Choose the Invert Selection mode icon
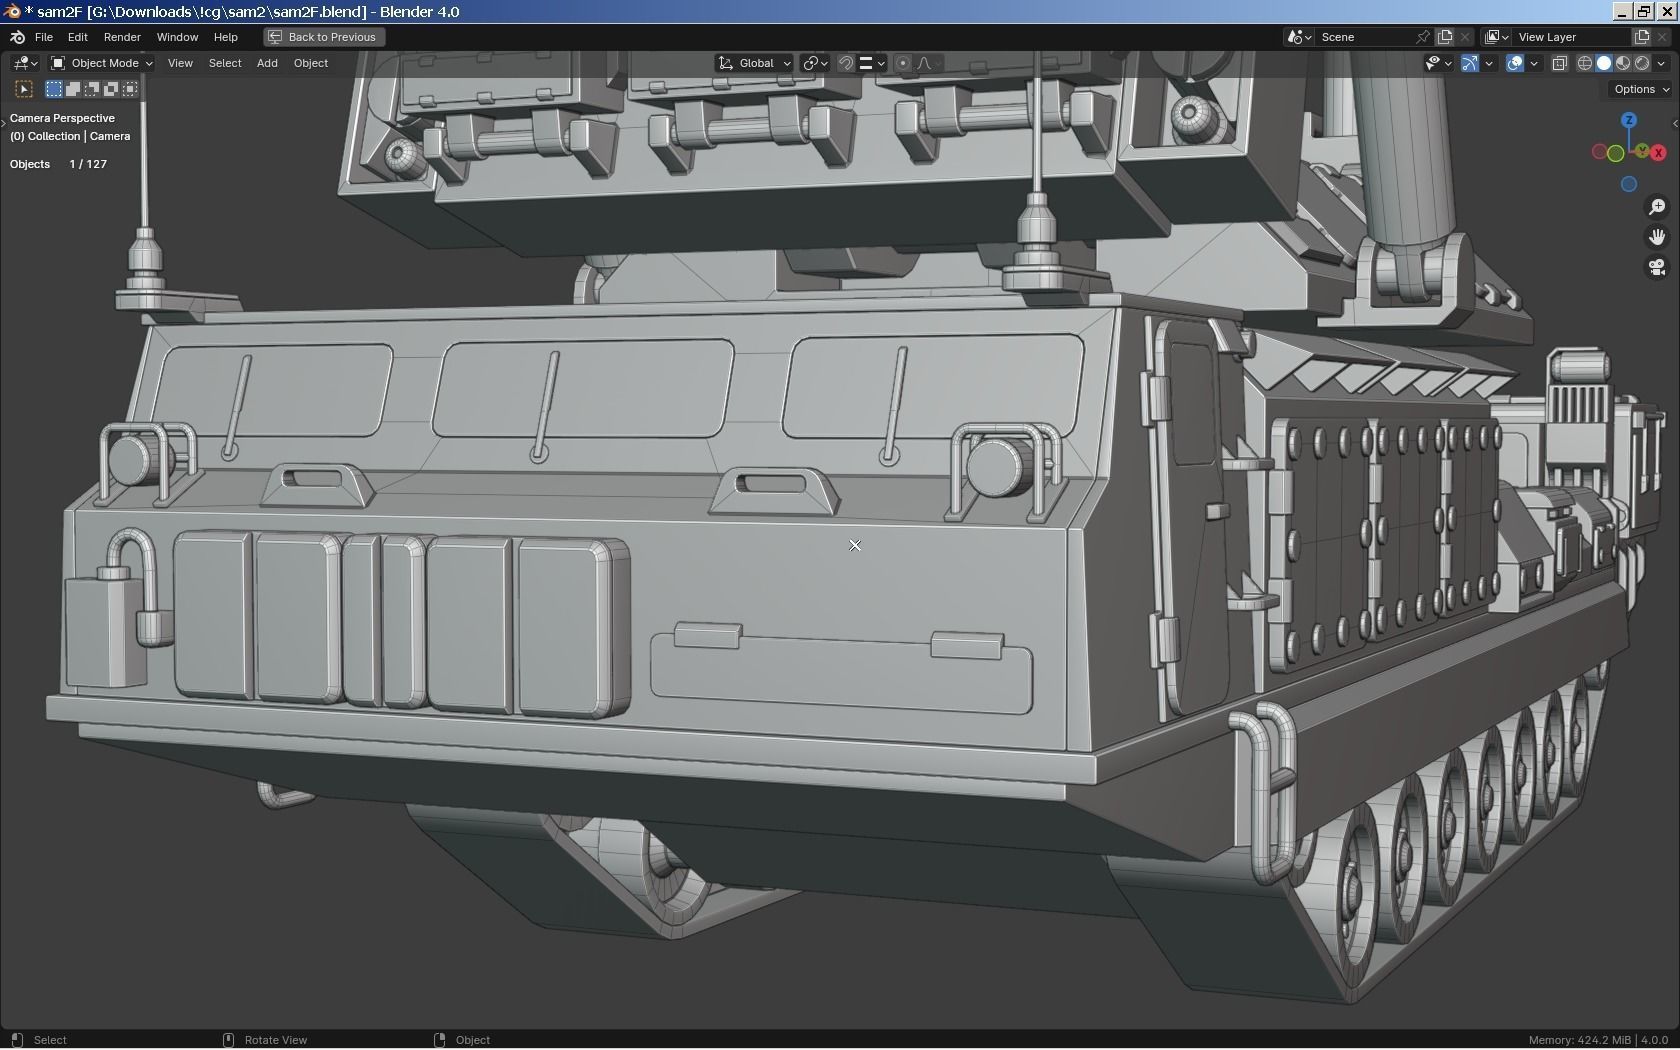 coord(111,89)
